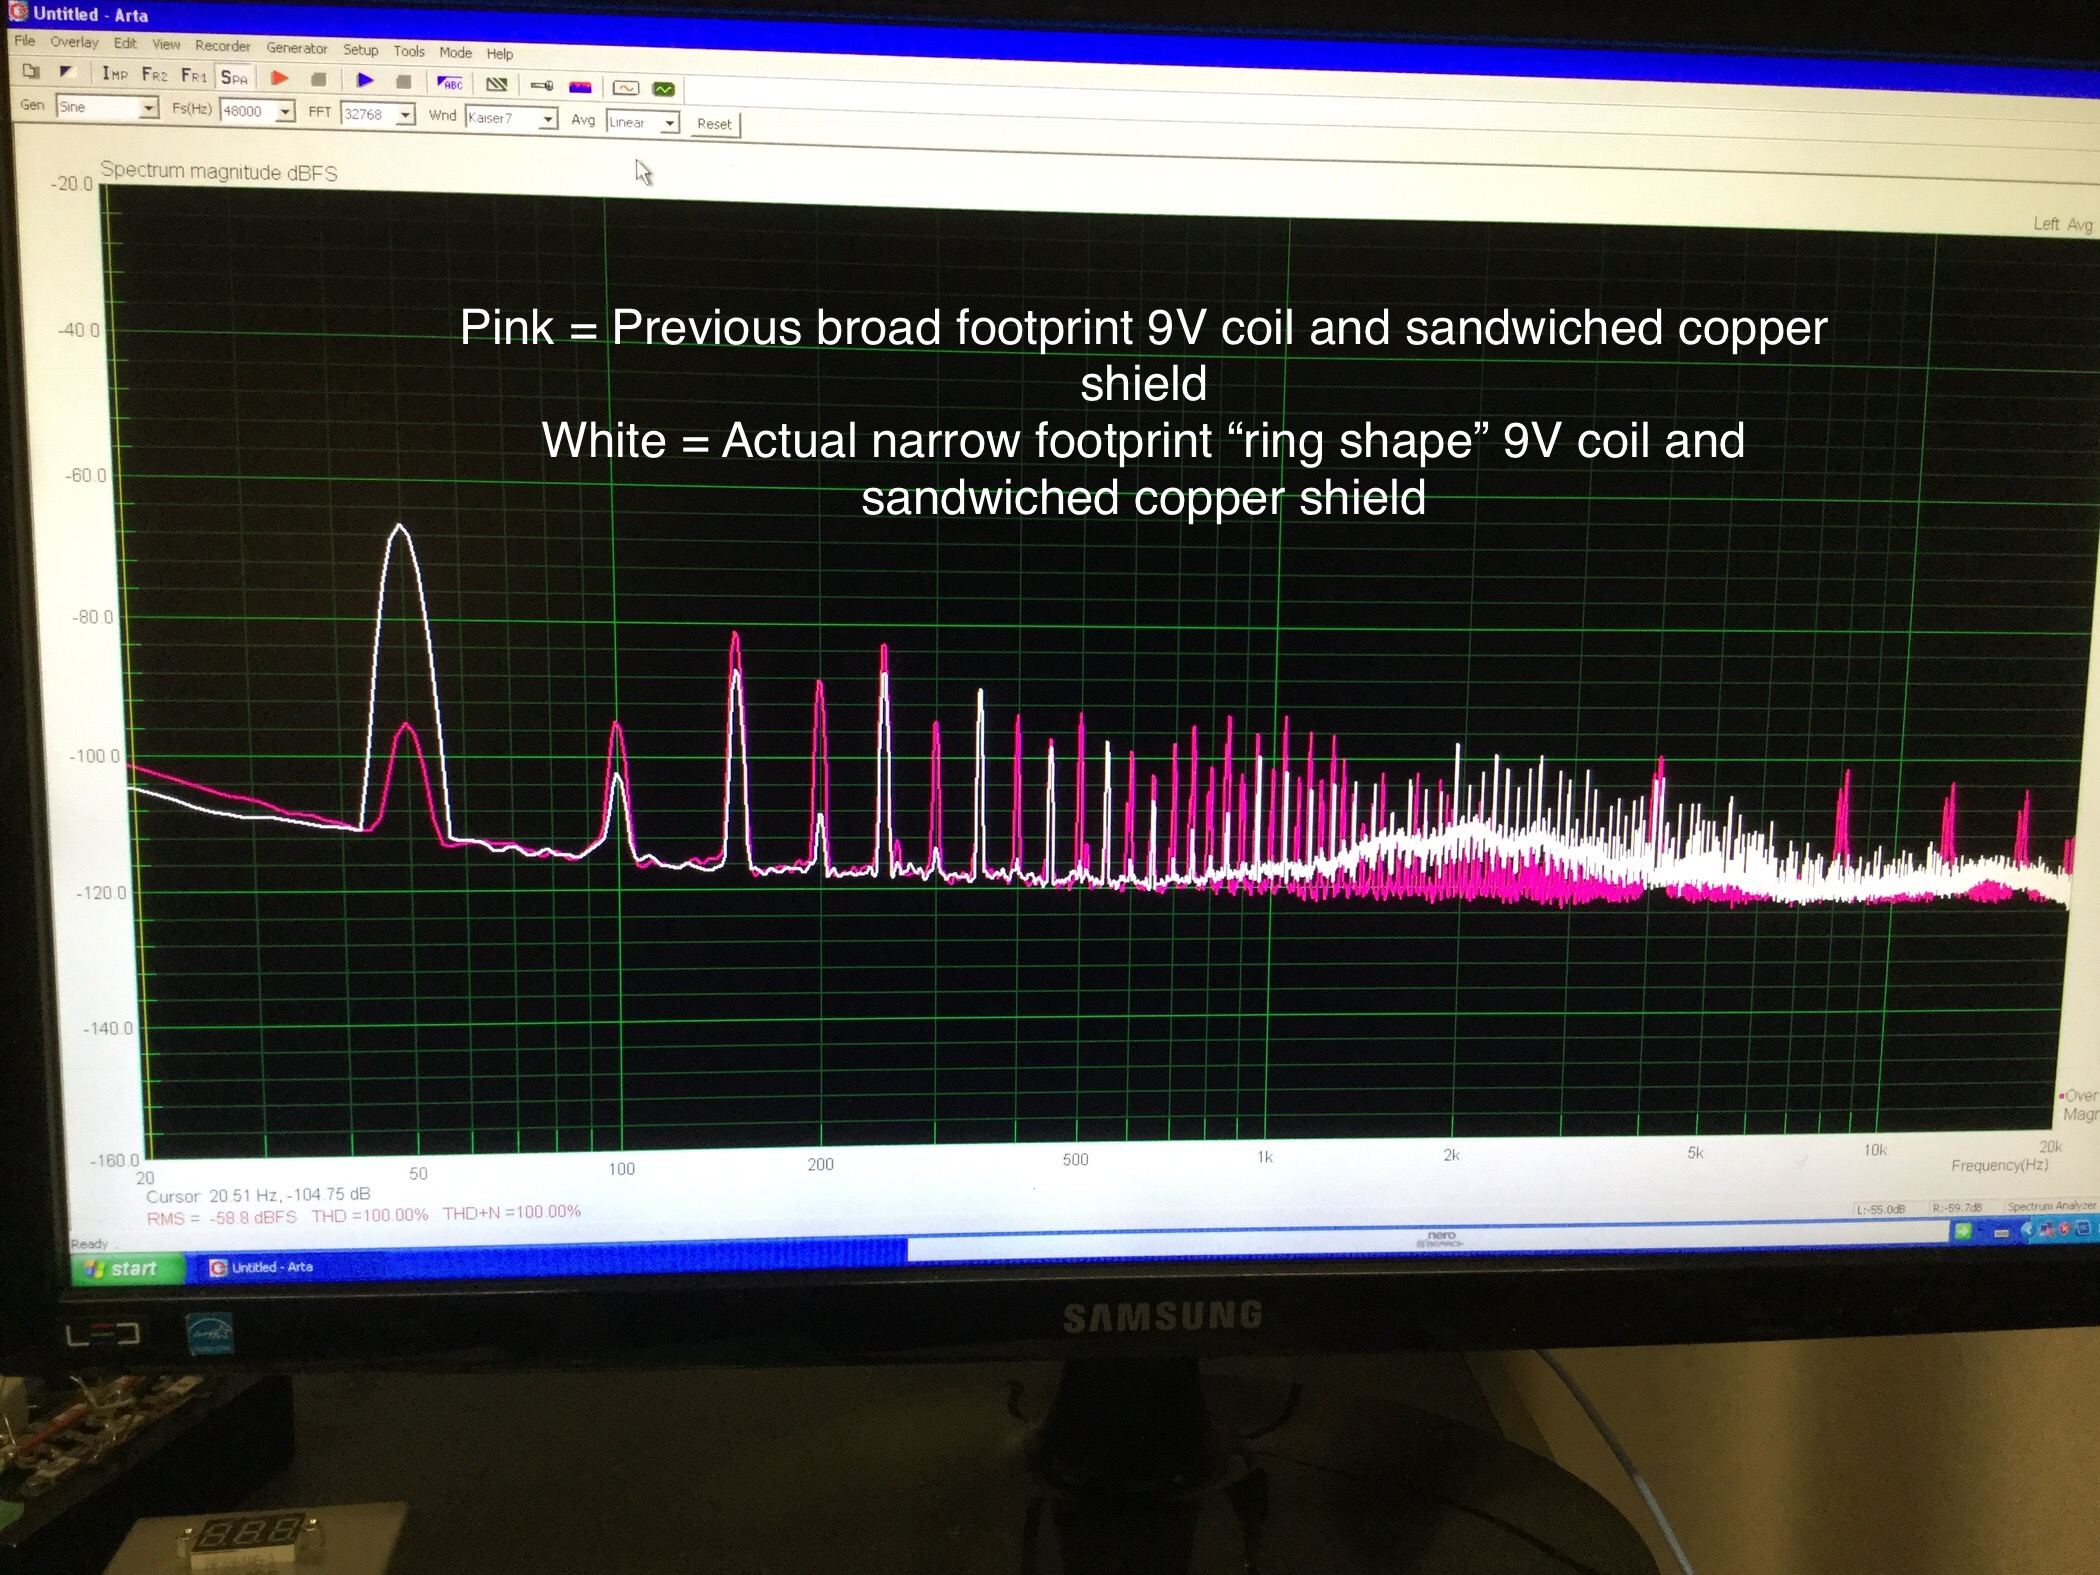Click the THD =100.00% readout

coord(369,1215)
